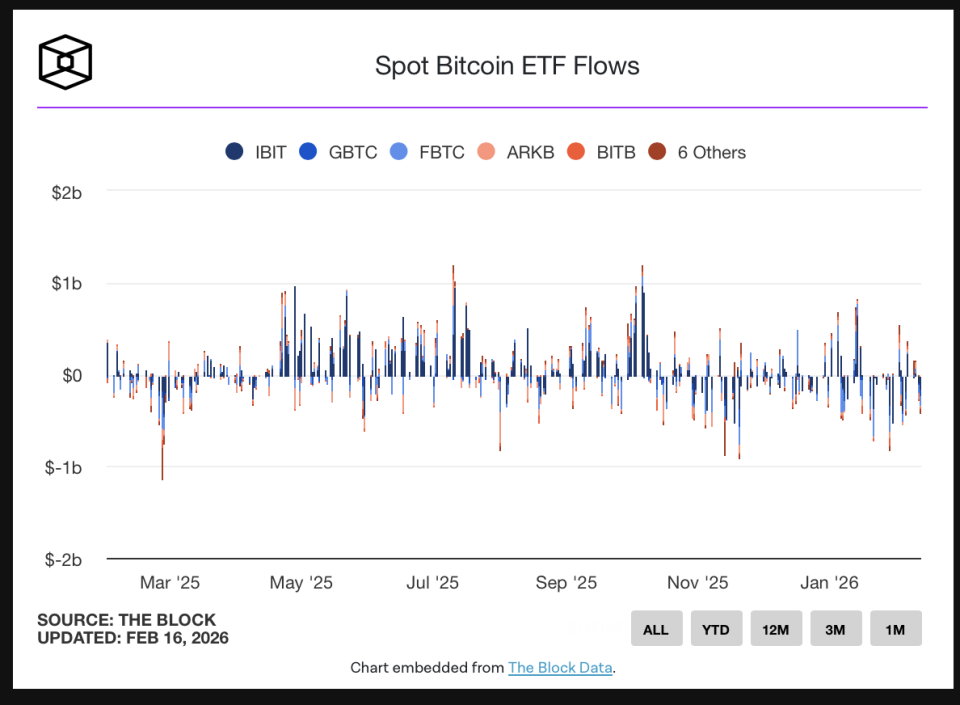
Task: Click the ARKB legend color dot
Action: coord(487,152)
